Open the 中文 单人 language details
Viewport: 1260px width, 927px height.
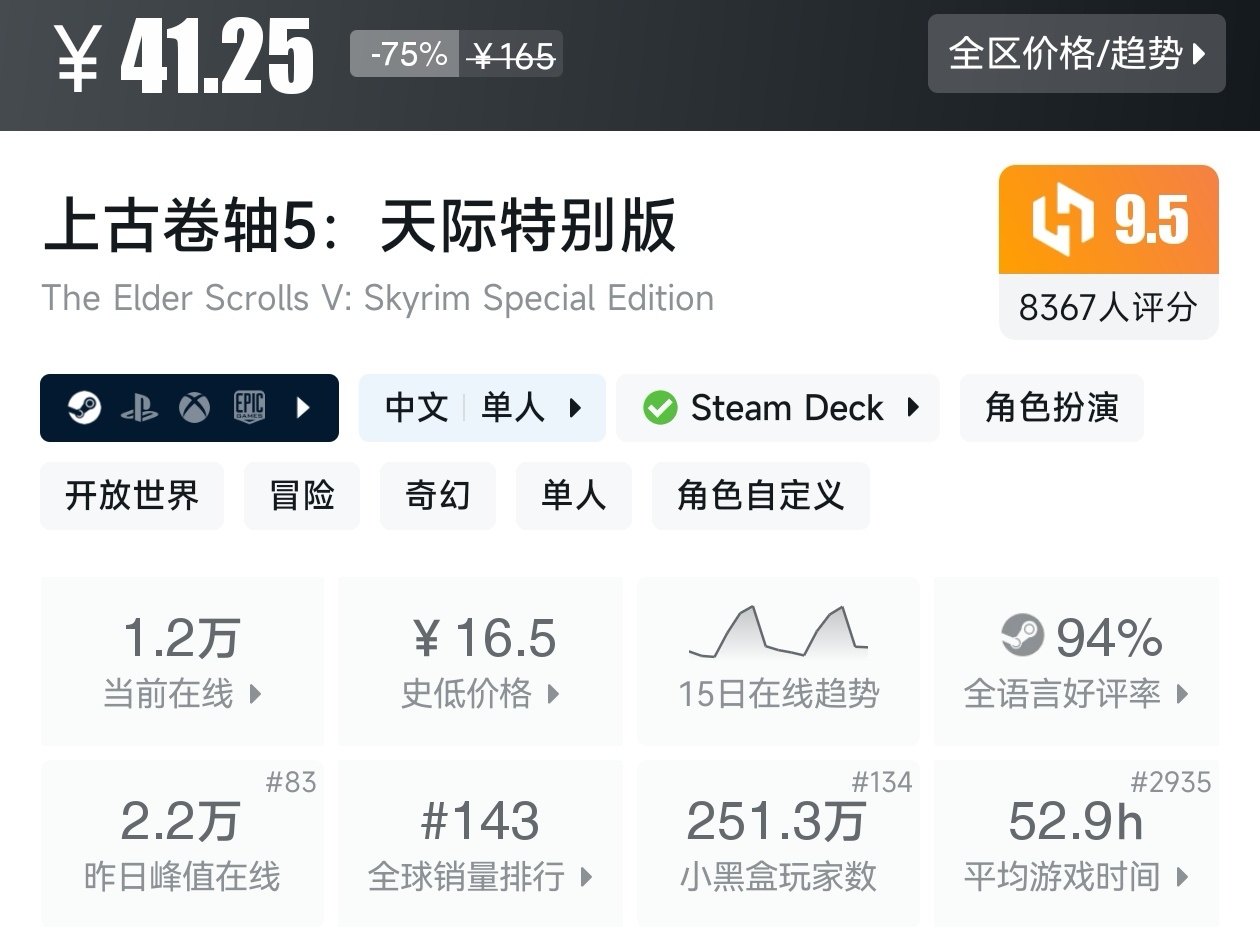482,408
